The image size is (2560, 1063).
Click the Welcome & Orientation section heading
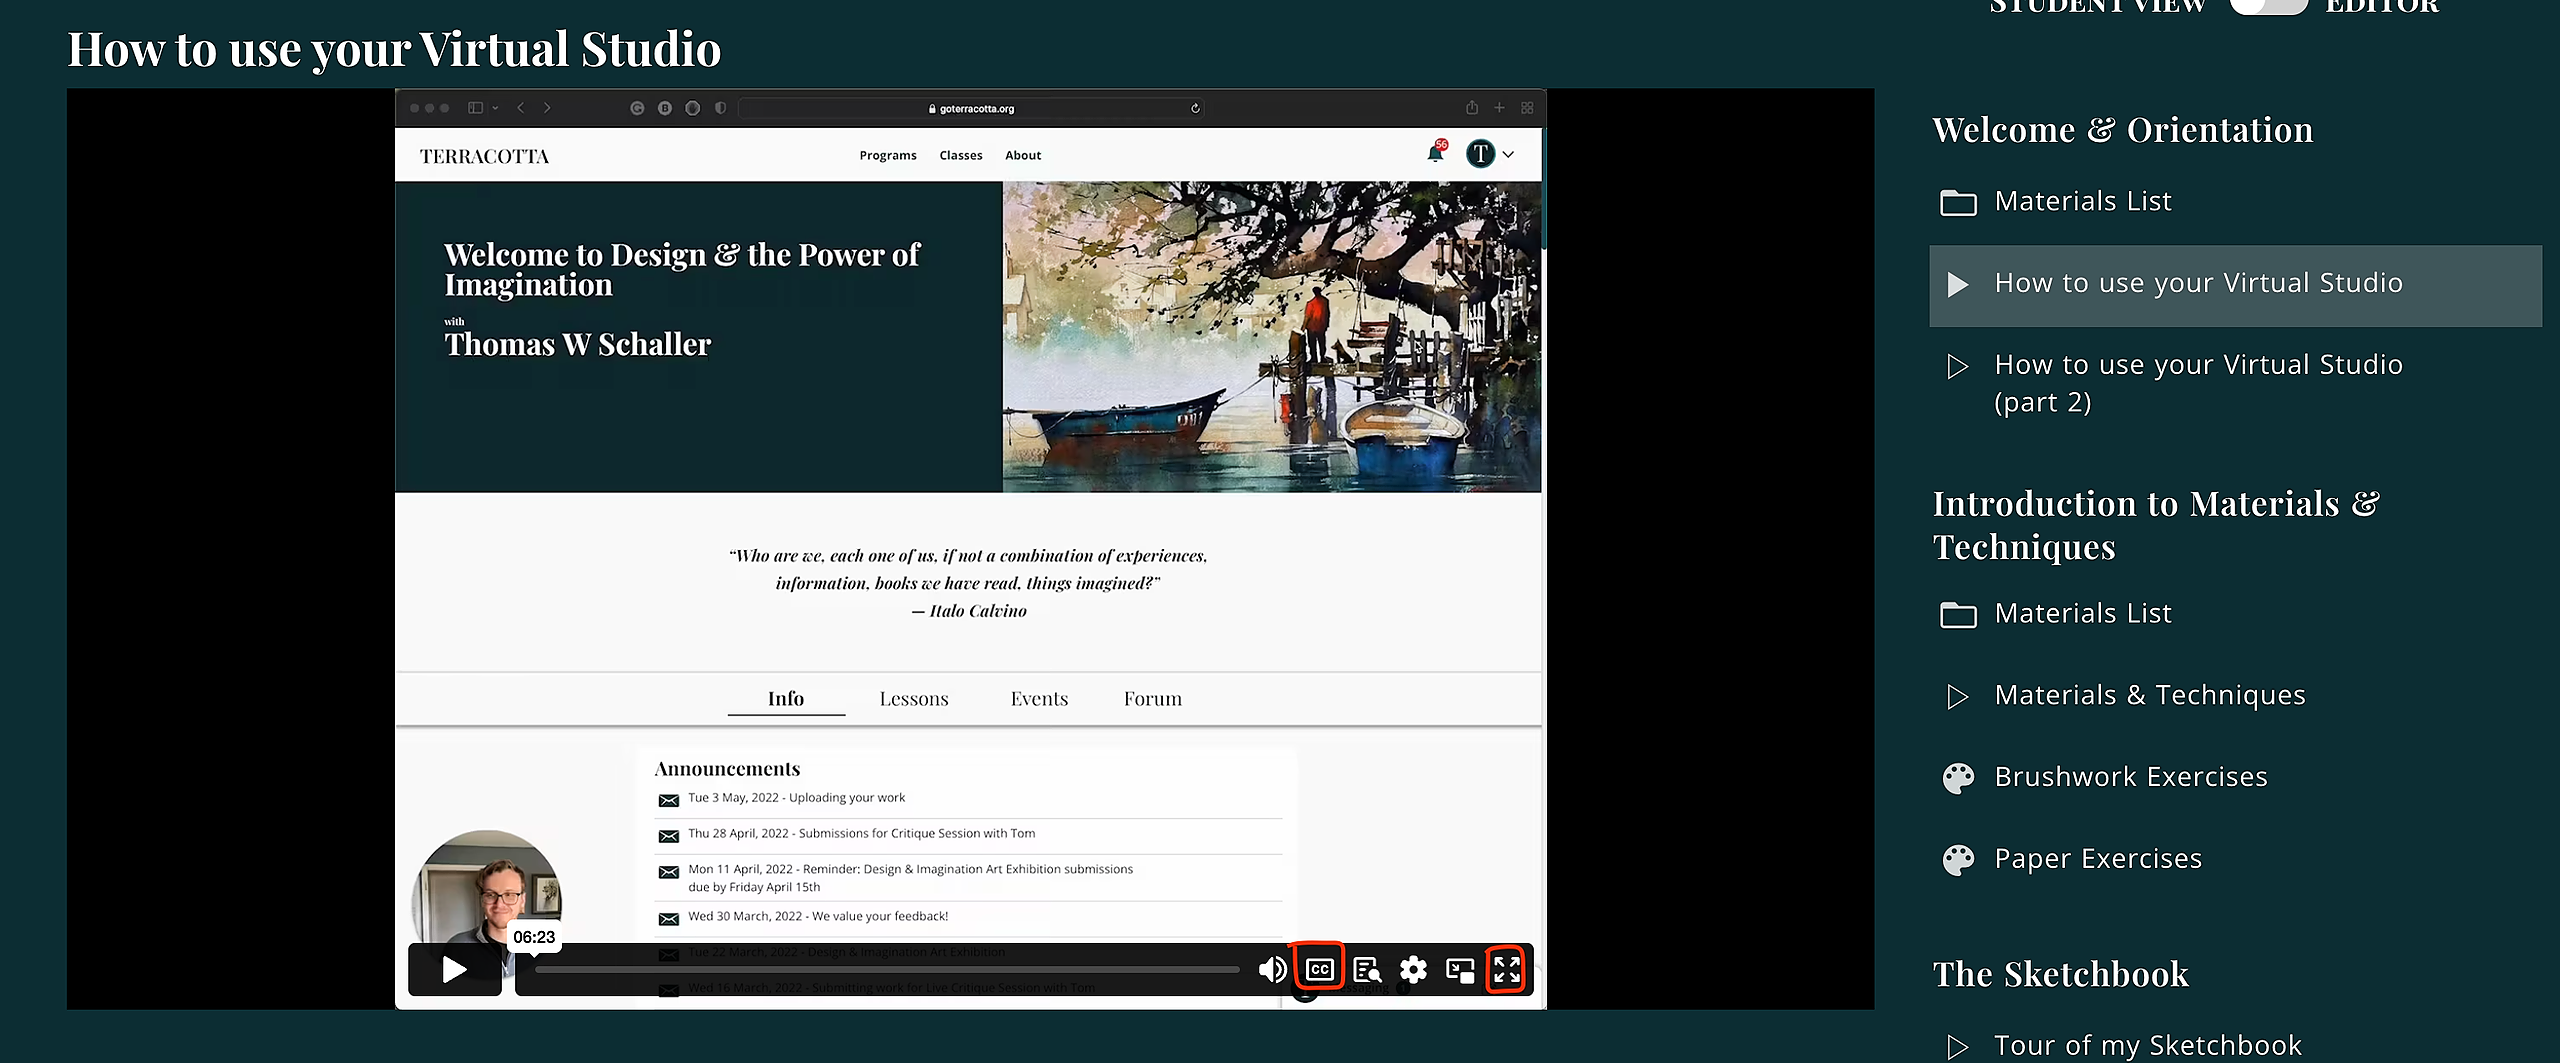click(2122, 130)
